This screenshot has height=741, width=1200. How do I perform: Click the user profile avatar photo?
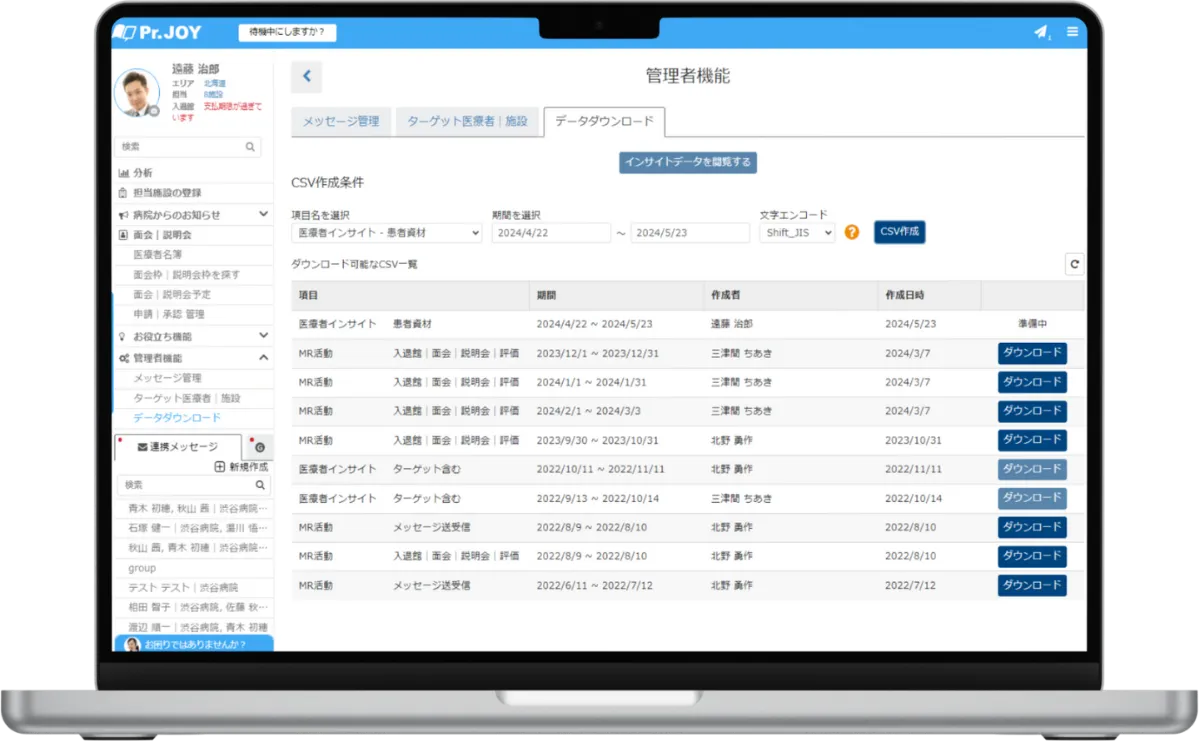[x=137, y=93]
